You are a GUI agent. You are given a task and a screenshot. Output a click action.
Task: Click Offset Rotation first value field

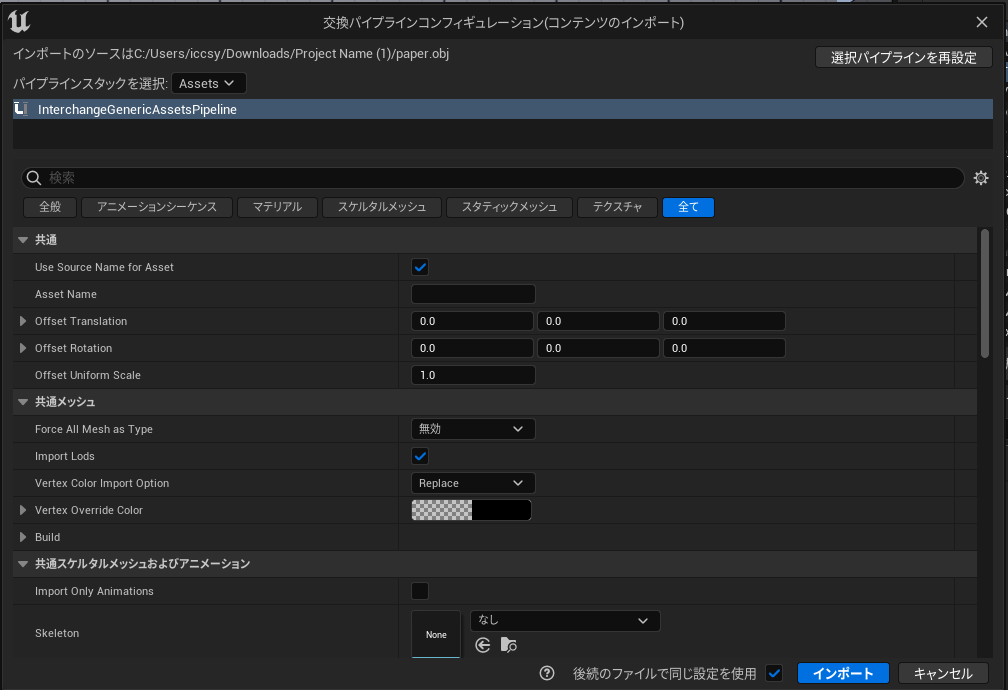472,348
